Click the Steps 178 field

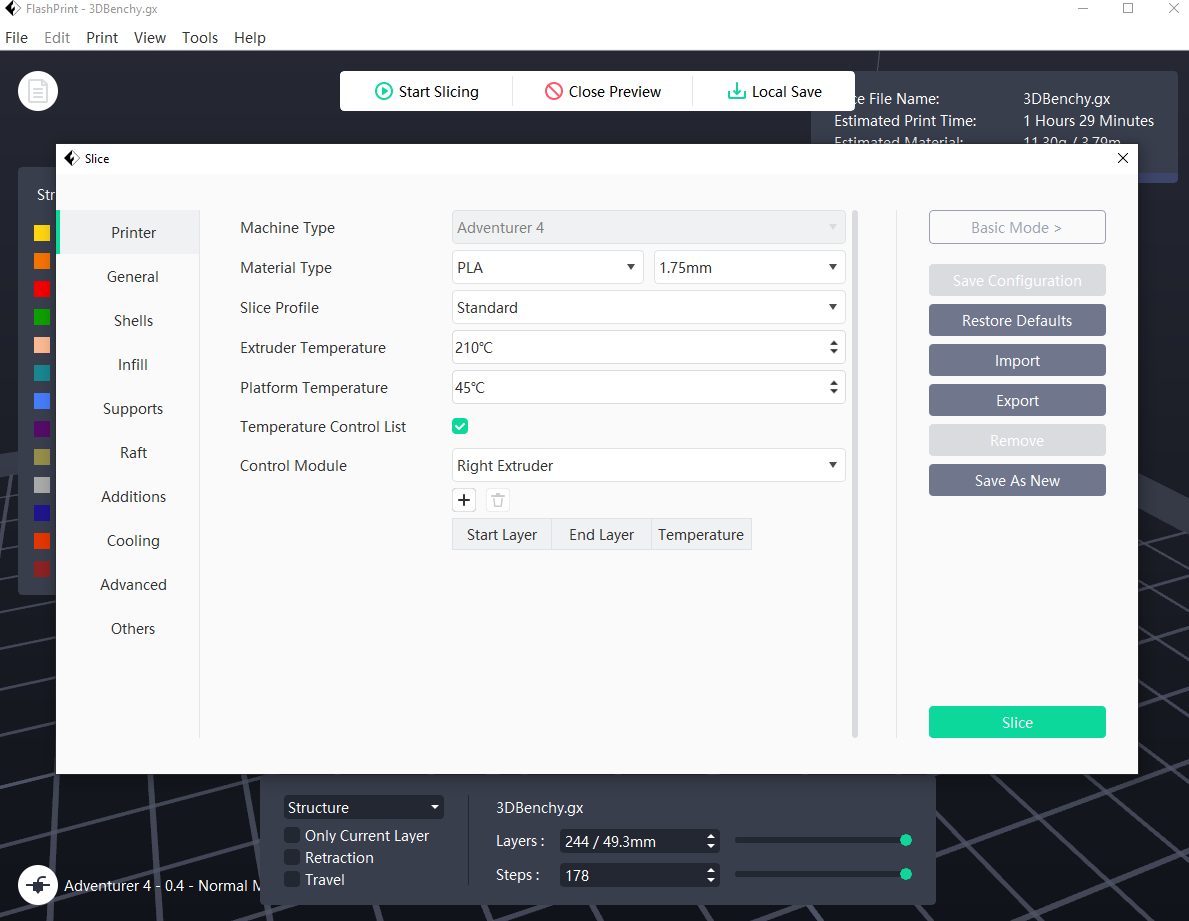click(639, 875)
